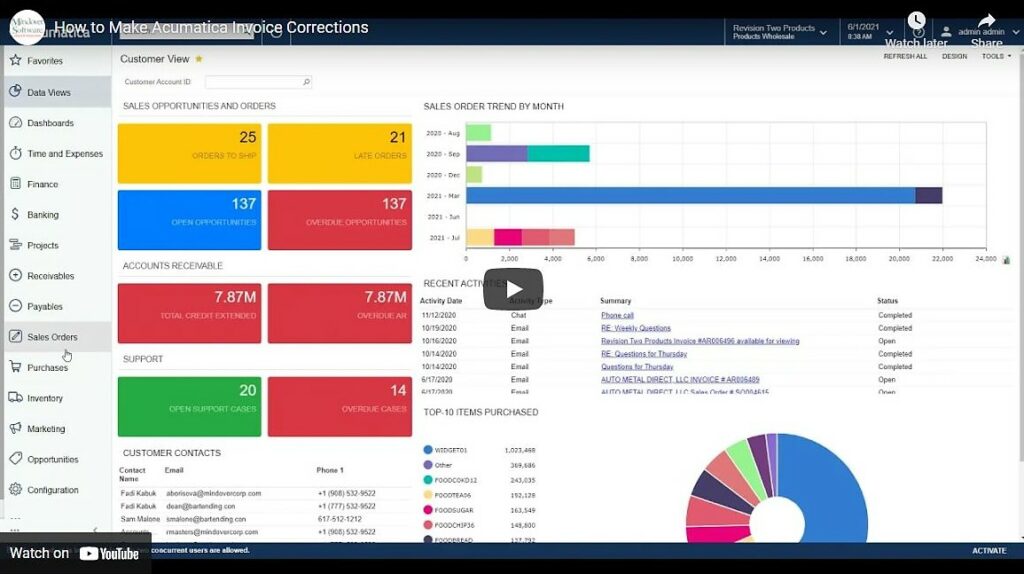The image size is (1024, 574).
Task: Open the Phone call activity link
Action: (617, 315)
